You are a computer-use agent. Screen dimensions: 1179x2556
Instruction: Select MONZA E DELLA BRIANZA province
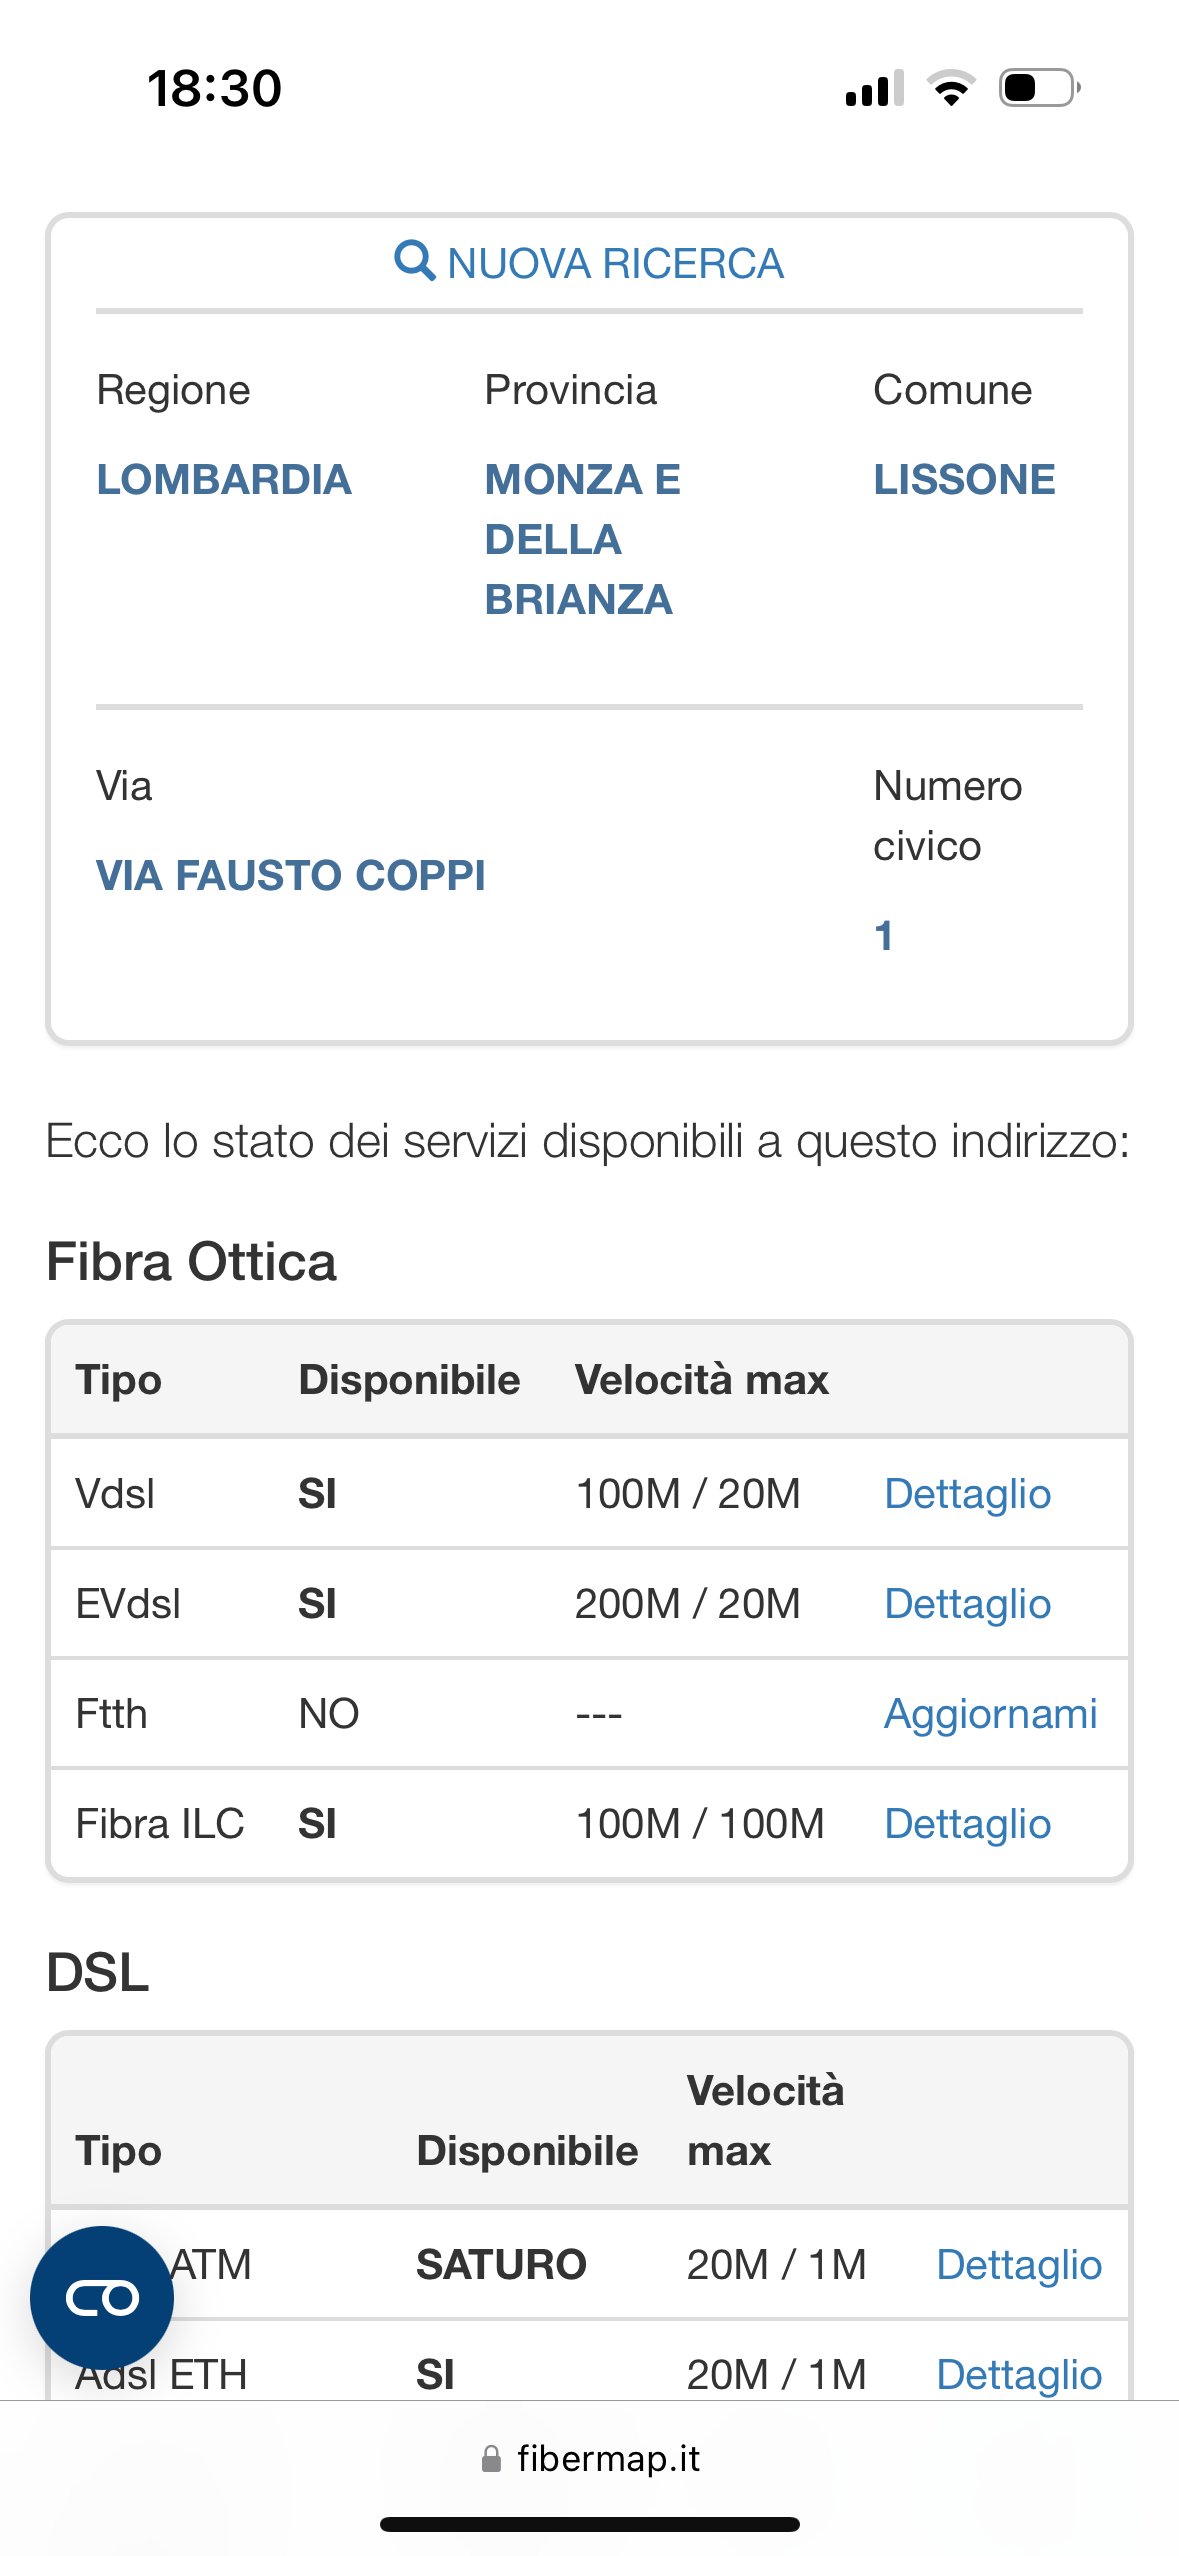(x=582, y=539)
